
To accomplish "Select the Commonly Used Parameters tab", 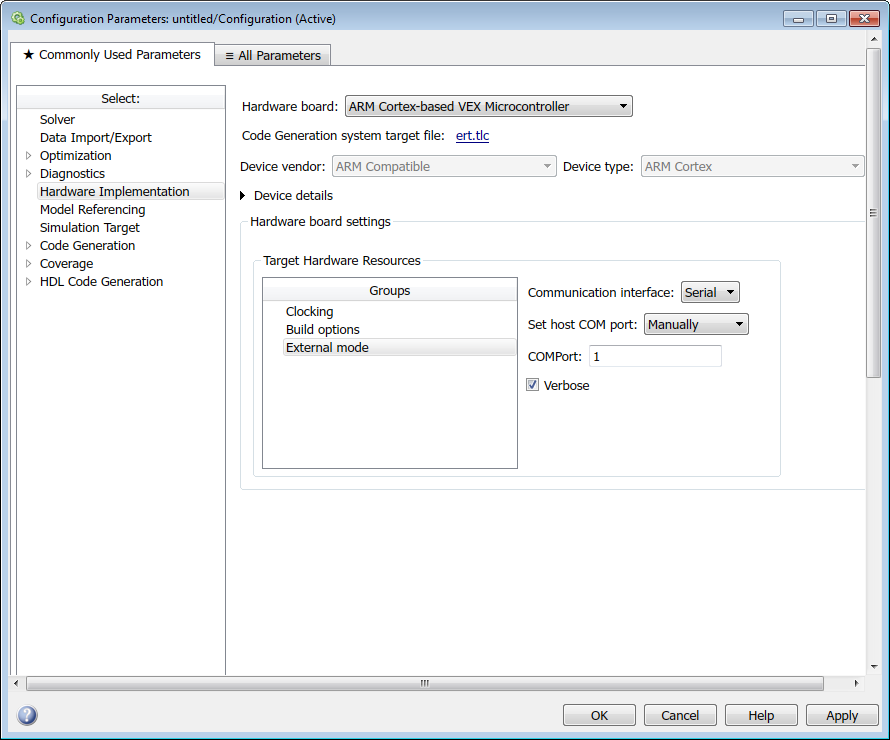I will click(111, 55).
